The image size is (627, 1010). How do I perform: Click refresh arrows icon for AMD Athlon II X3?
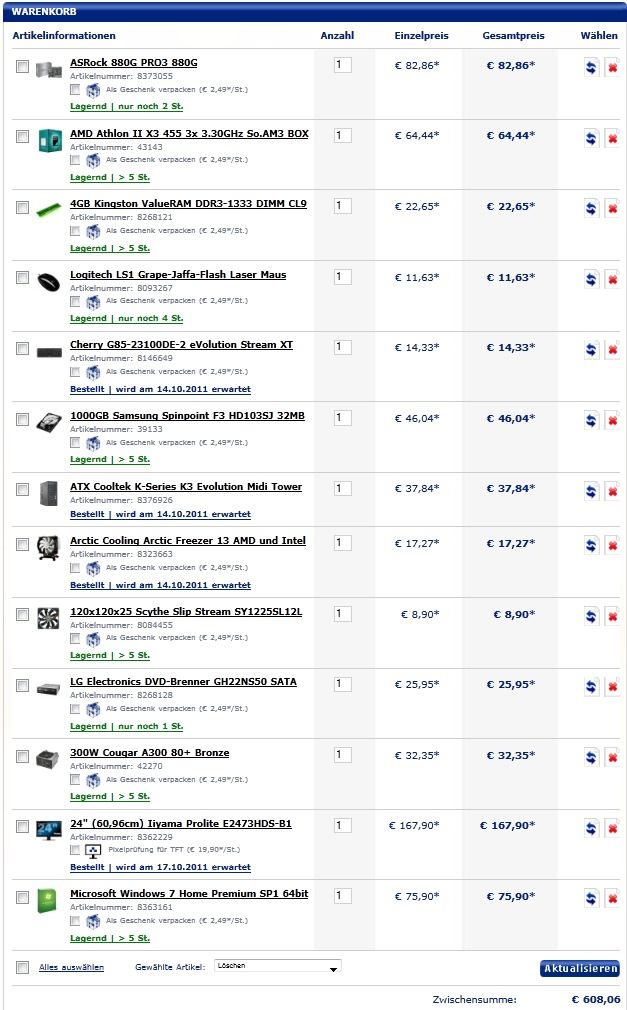pos(591,138)
